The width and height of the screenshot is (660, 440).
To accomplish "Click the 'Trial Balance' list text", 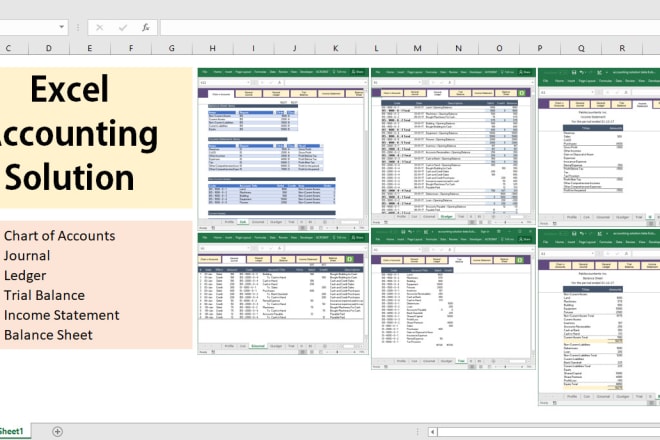I will coord(44,295).
